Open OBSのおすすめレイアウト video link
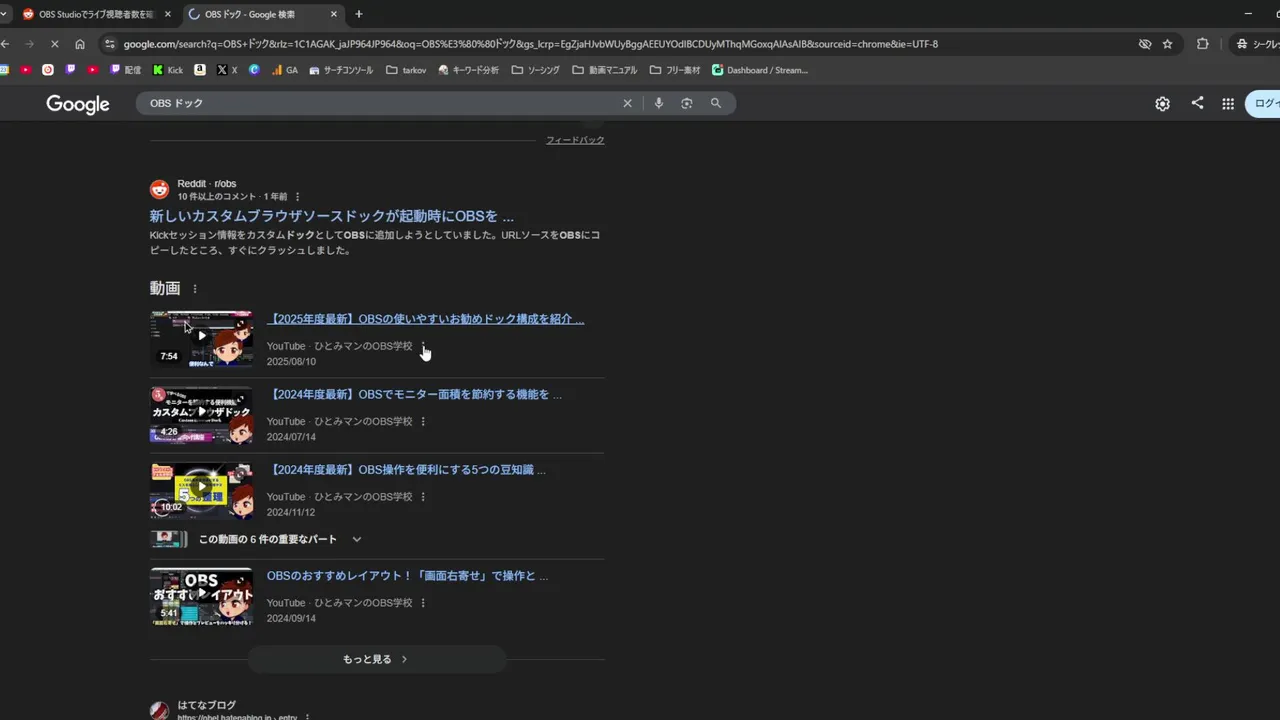This screenshot has height=720, width=1280. pyautogui.click(x=407, y=576)
